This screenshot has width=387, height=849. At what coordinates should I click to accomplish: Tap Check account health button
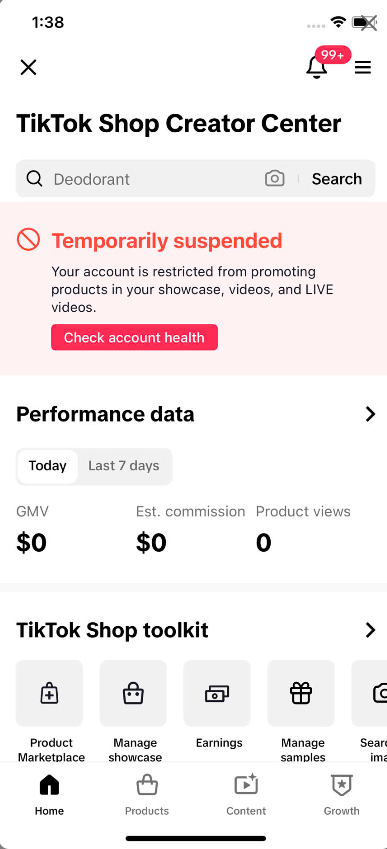(134, 337)
